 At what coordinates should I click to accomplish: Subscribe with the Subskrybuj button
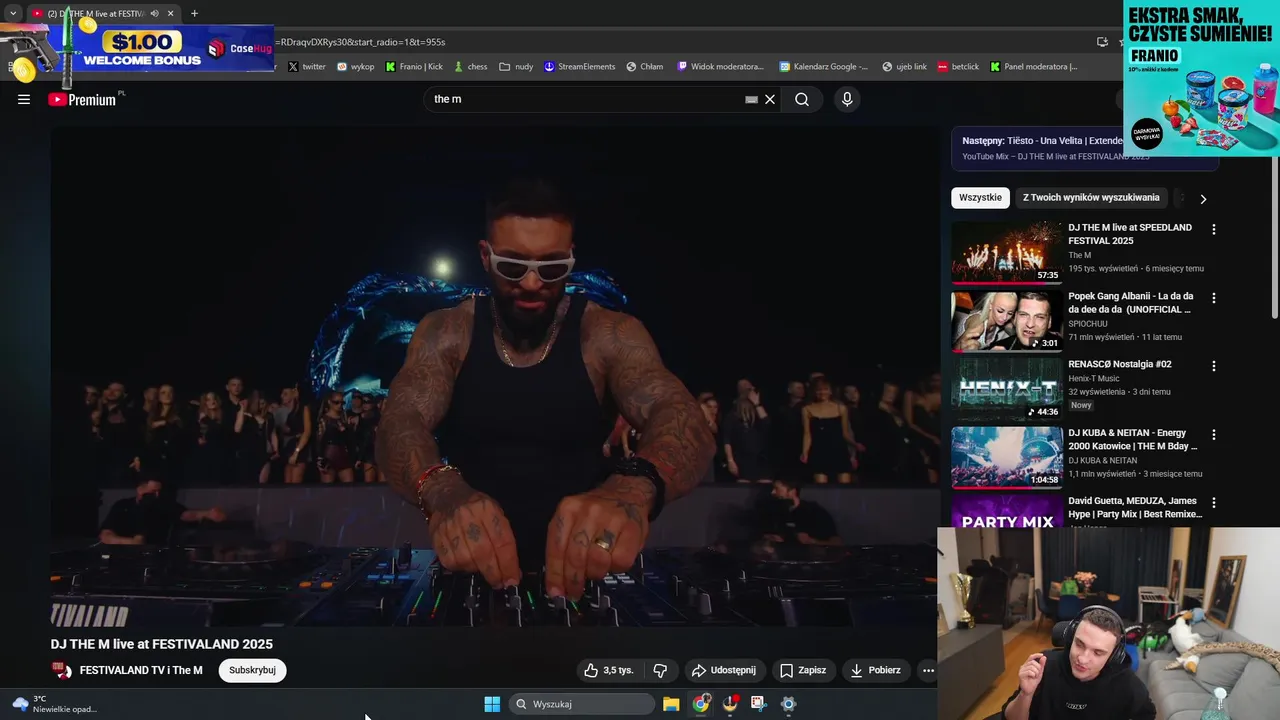[252, 670]
